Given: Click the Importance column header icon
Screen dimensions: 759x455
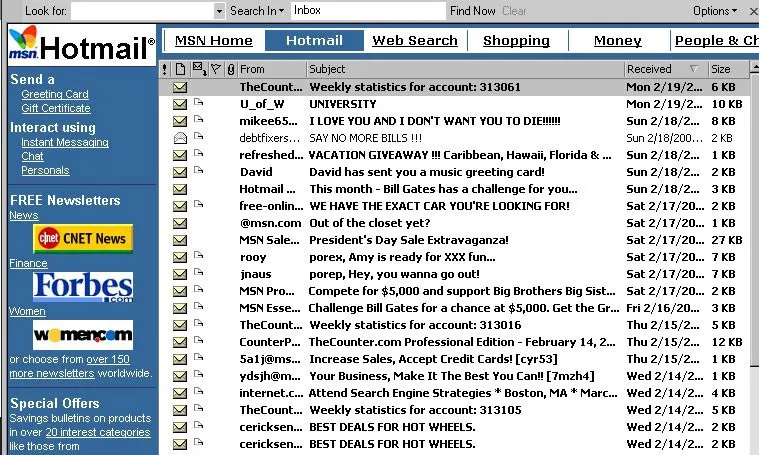Looking at the screenshot, I should [x=165, y=69].
